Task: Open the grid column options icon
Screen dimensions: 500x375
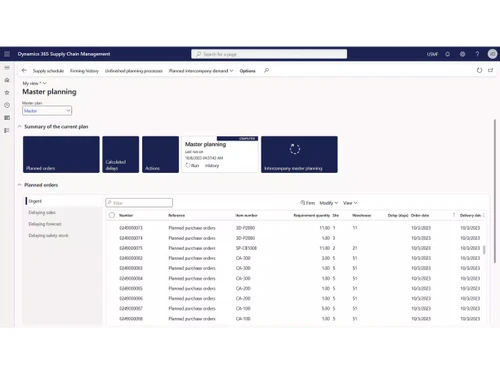Action: tap(484, 215)
